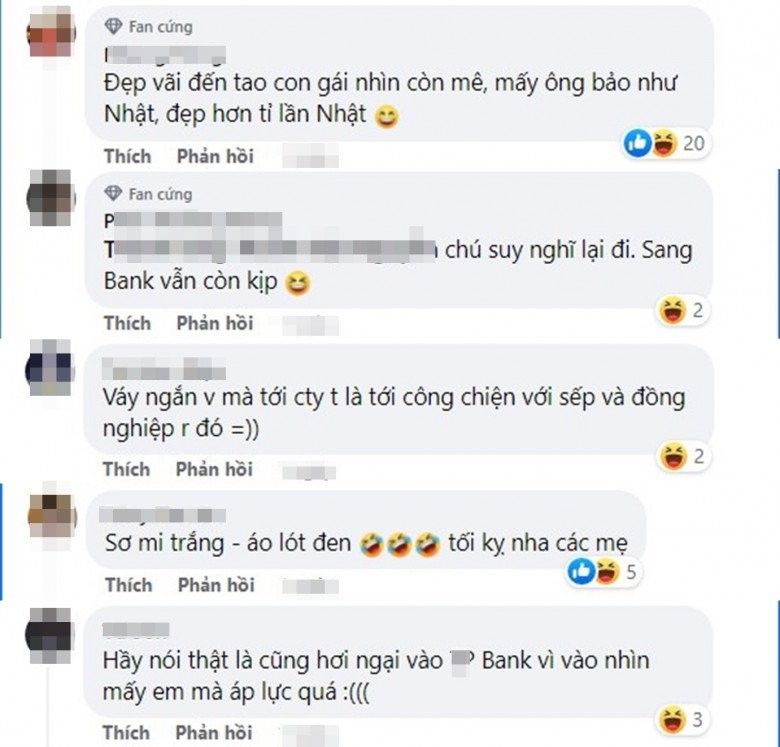This screenshot has width=780, height=747.
Task: Click Thích under the Váy ngắn comment
Action: tap(126, 469)
